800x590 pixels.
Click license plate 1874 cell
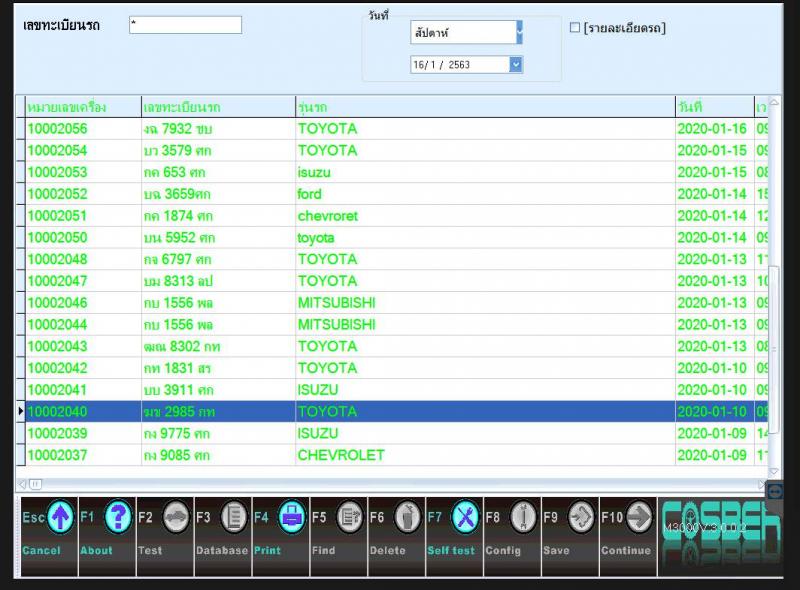point(218,216)
